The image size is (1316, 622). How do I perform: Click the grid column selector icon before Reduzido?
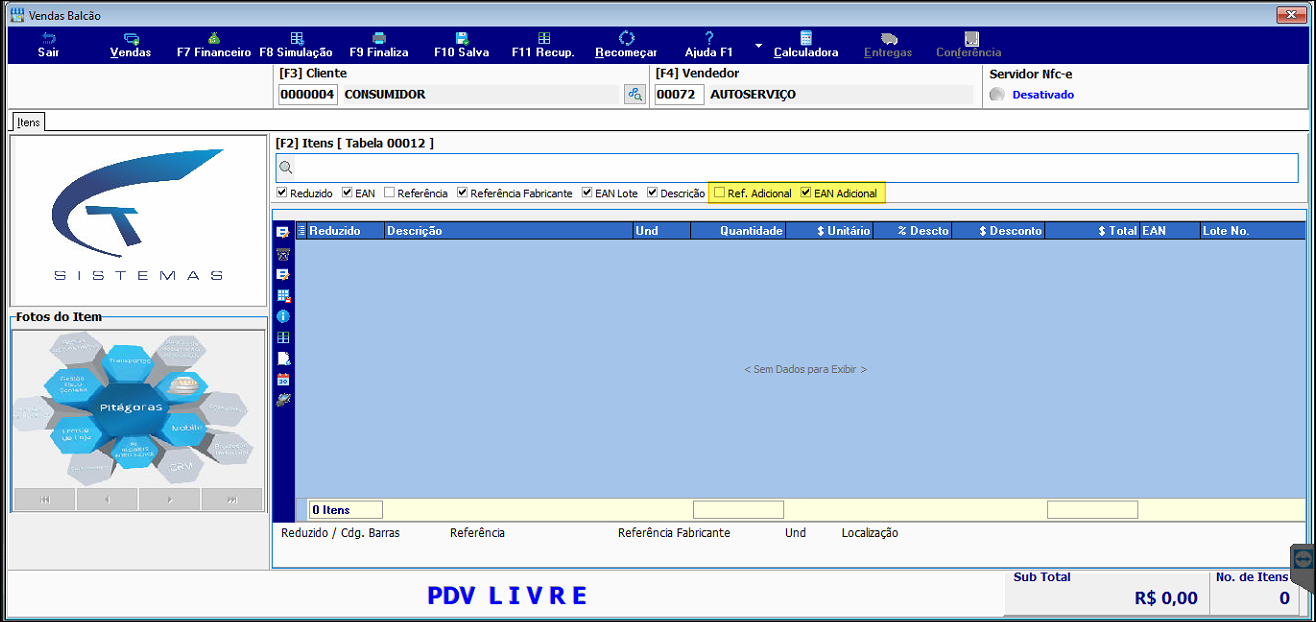[x=302, y=231]
